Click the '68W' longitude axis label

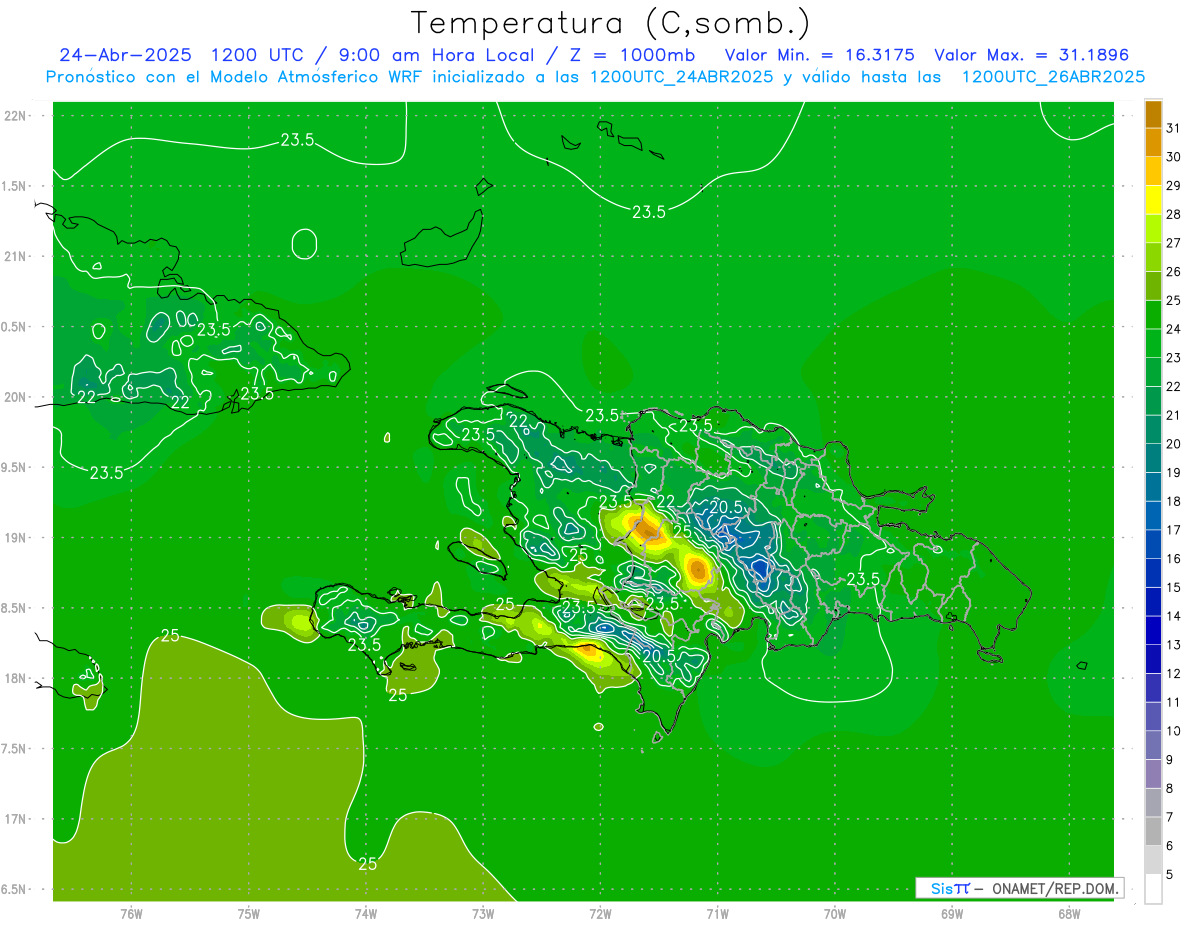pyautogui.click(x=1069, y=912)
